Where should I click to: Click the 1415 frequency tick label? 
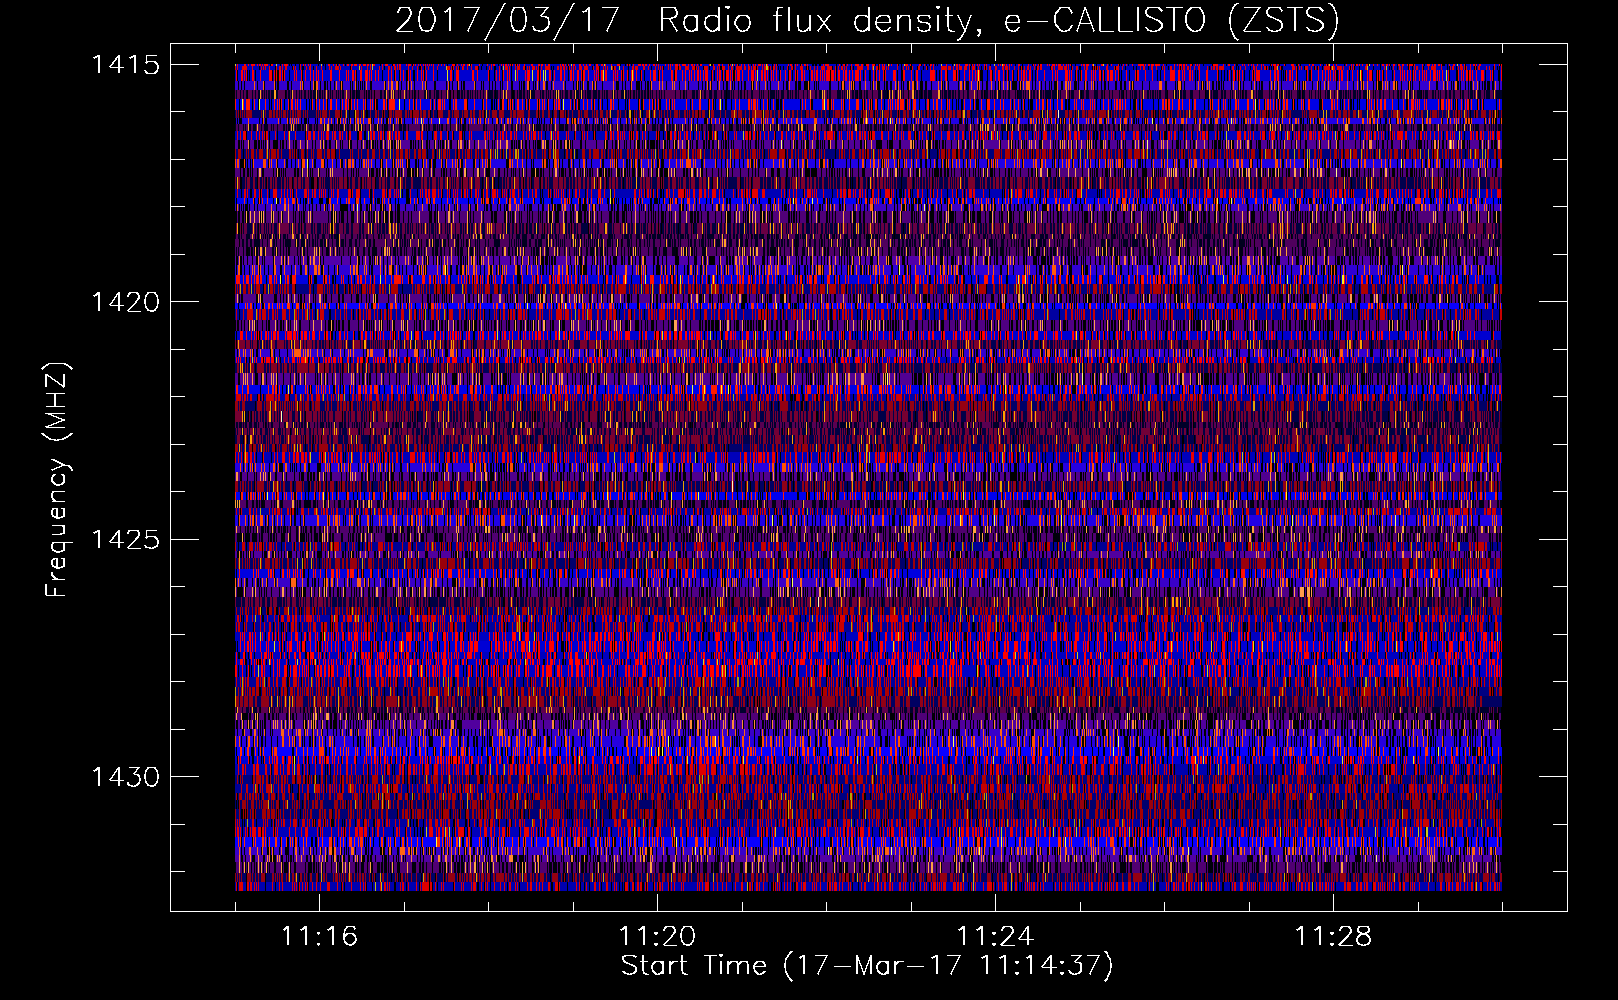pyautogui.click(x=125, y=65)
